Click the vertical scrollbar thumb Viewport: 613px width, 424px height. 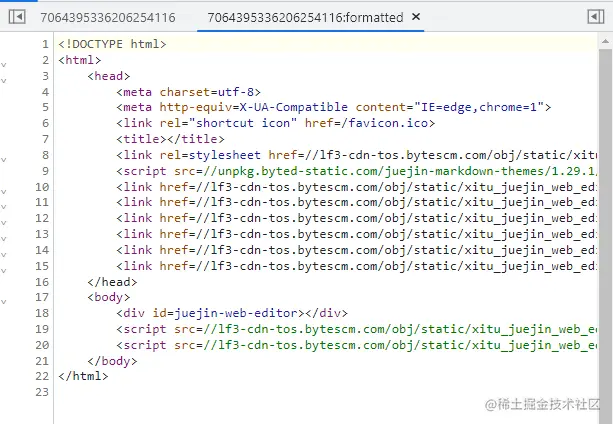click(x=605, y=234)
